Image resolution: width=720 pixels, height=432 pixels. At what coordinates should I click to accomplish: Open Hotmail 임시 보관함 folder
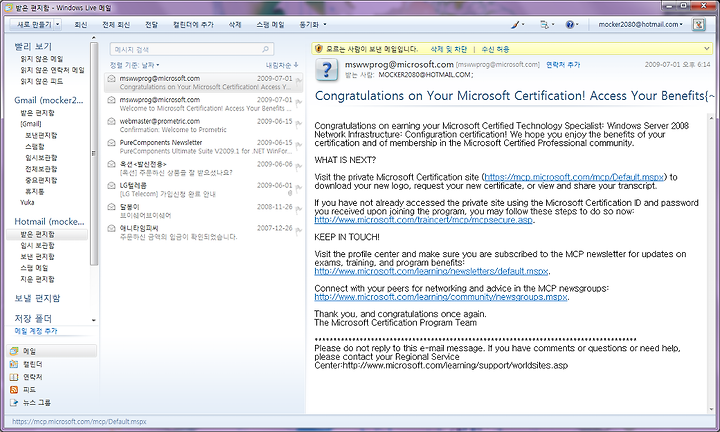(x=37, y=246)
